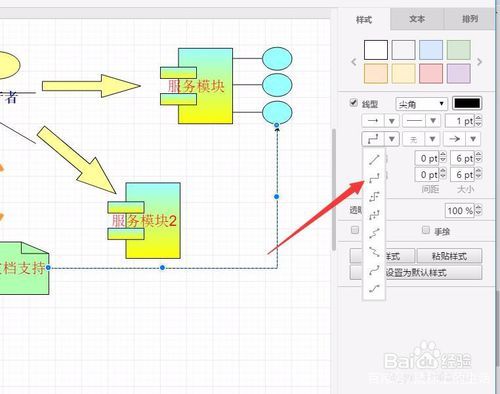This screenshot has width=500, height=394.
Task: Click the line end arrow button
Action: (455, 139)
